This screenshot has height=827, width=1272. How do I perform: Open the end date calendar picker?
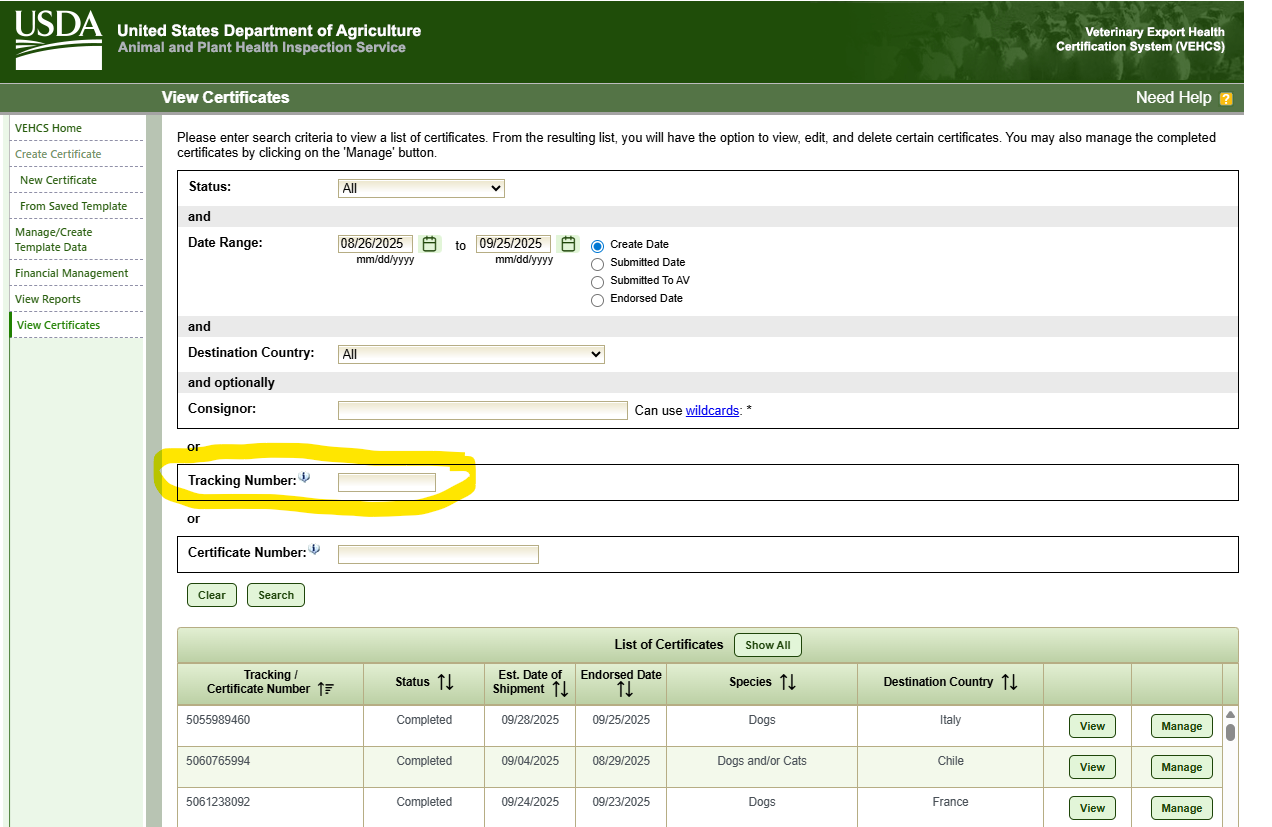click(x=568, y=244)
